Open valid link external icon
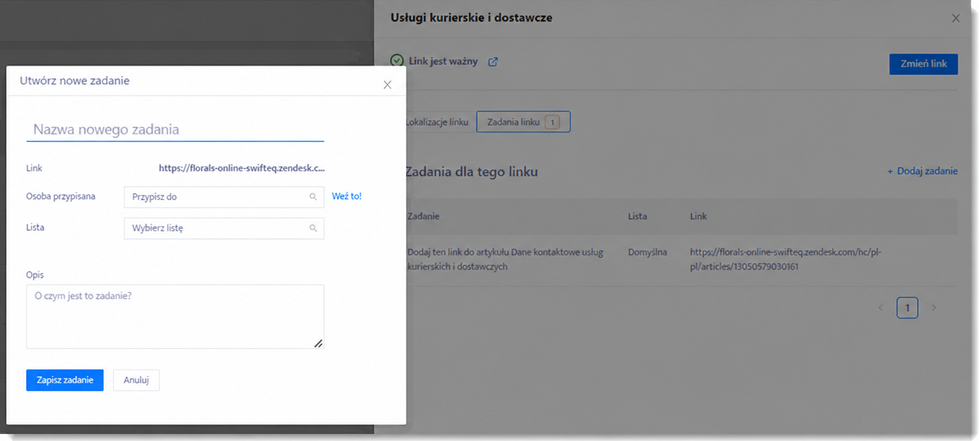The height and width of the screenshot is (441, 979). 493,62
